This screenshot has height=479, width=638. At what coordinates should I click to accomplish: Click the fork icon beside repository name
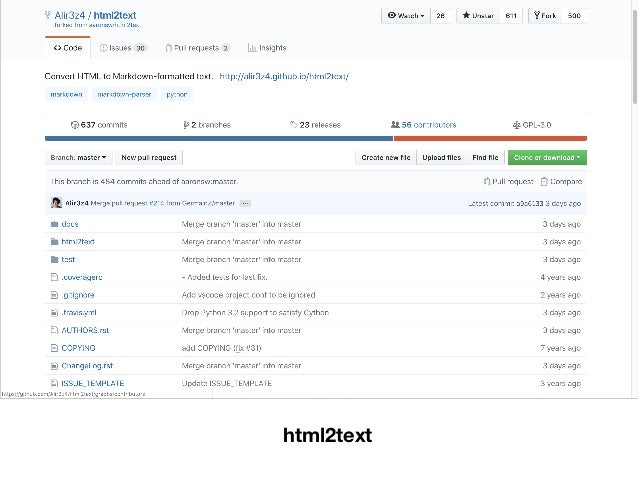click(x=48, y=15)
